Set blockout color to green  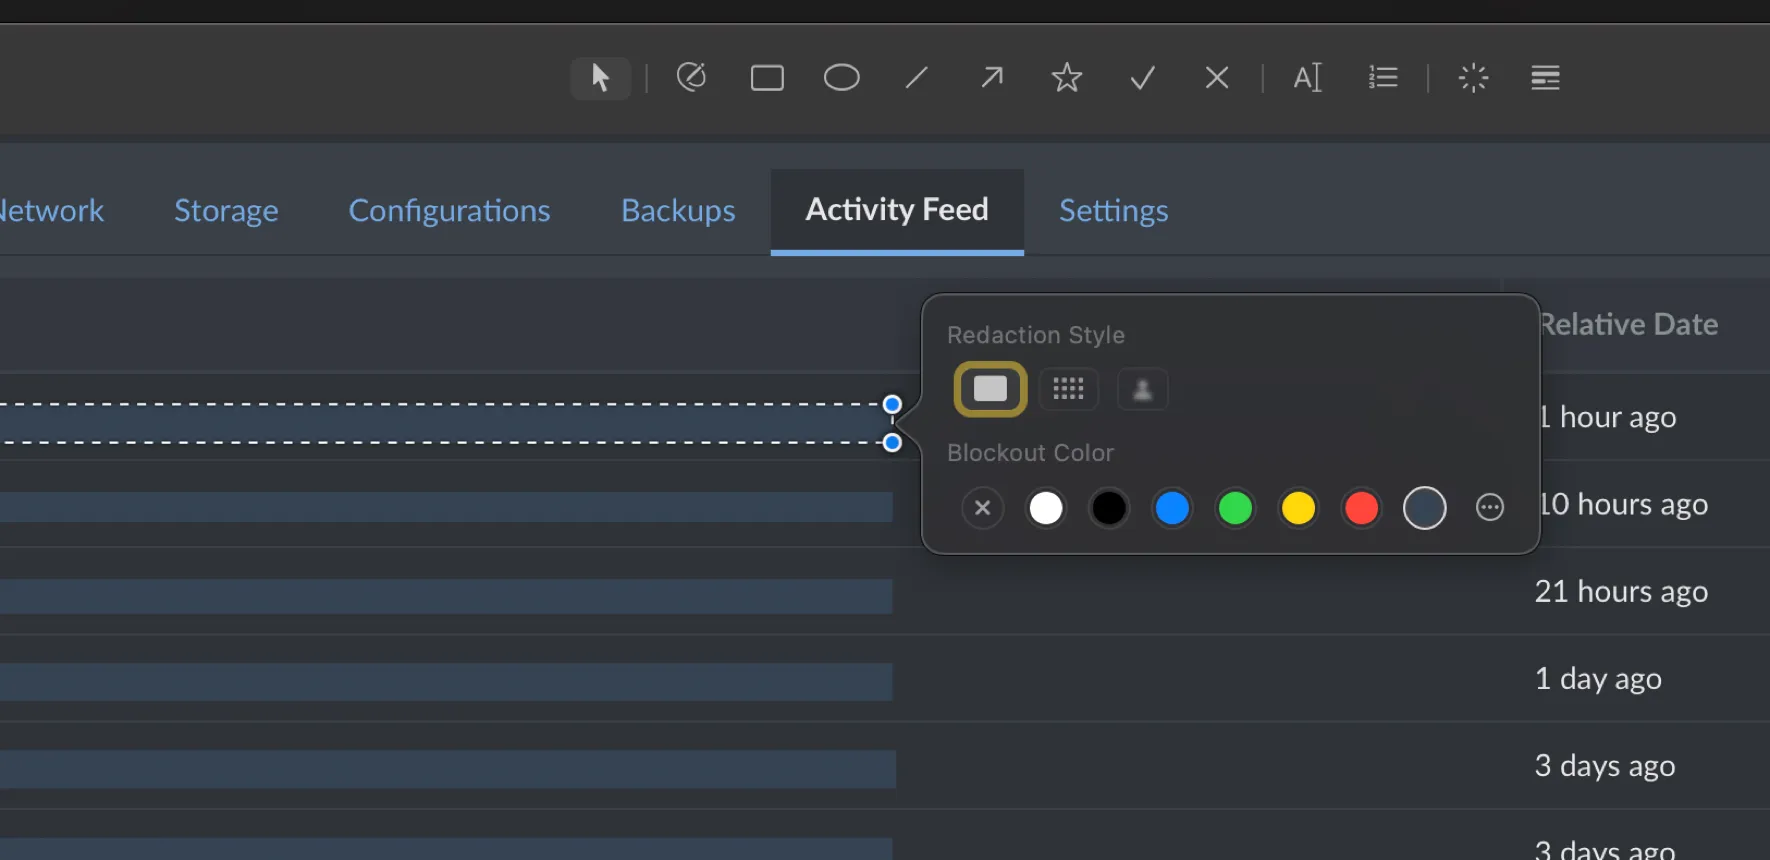(x=1235, y=508)
